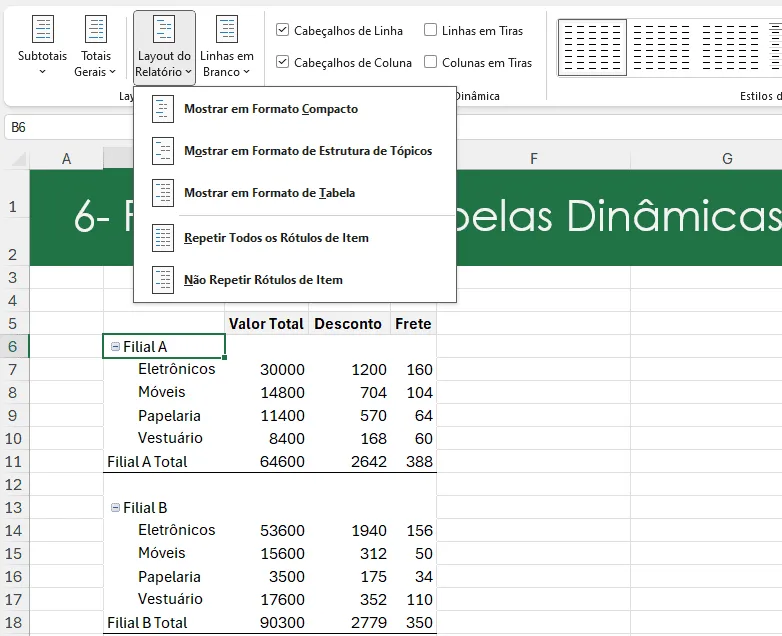
Task: Select Mostrar em Formato de Estrutura de Tópicos
Action: click(x=295, y=151)
